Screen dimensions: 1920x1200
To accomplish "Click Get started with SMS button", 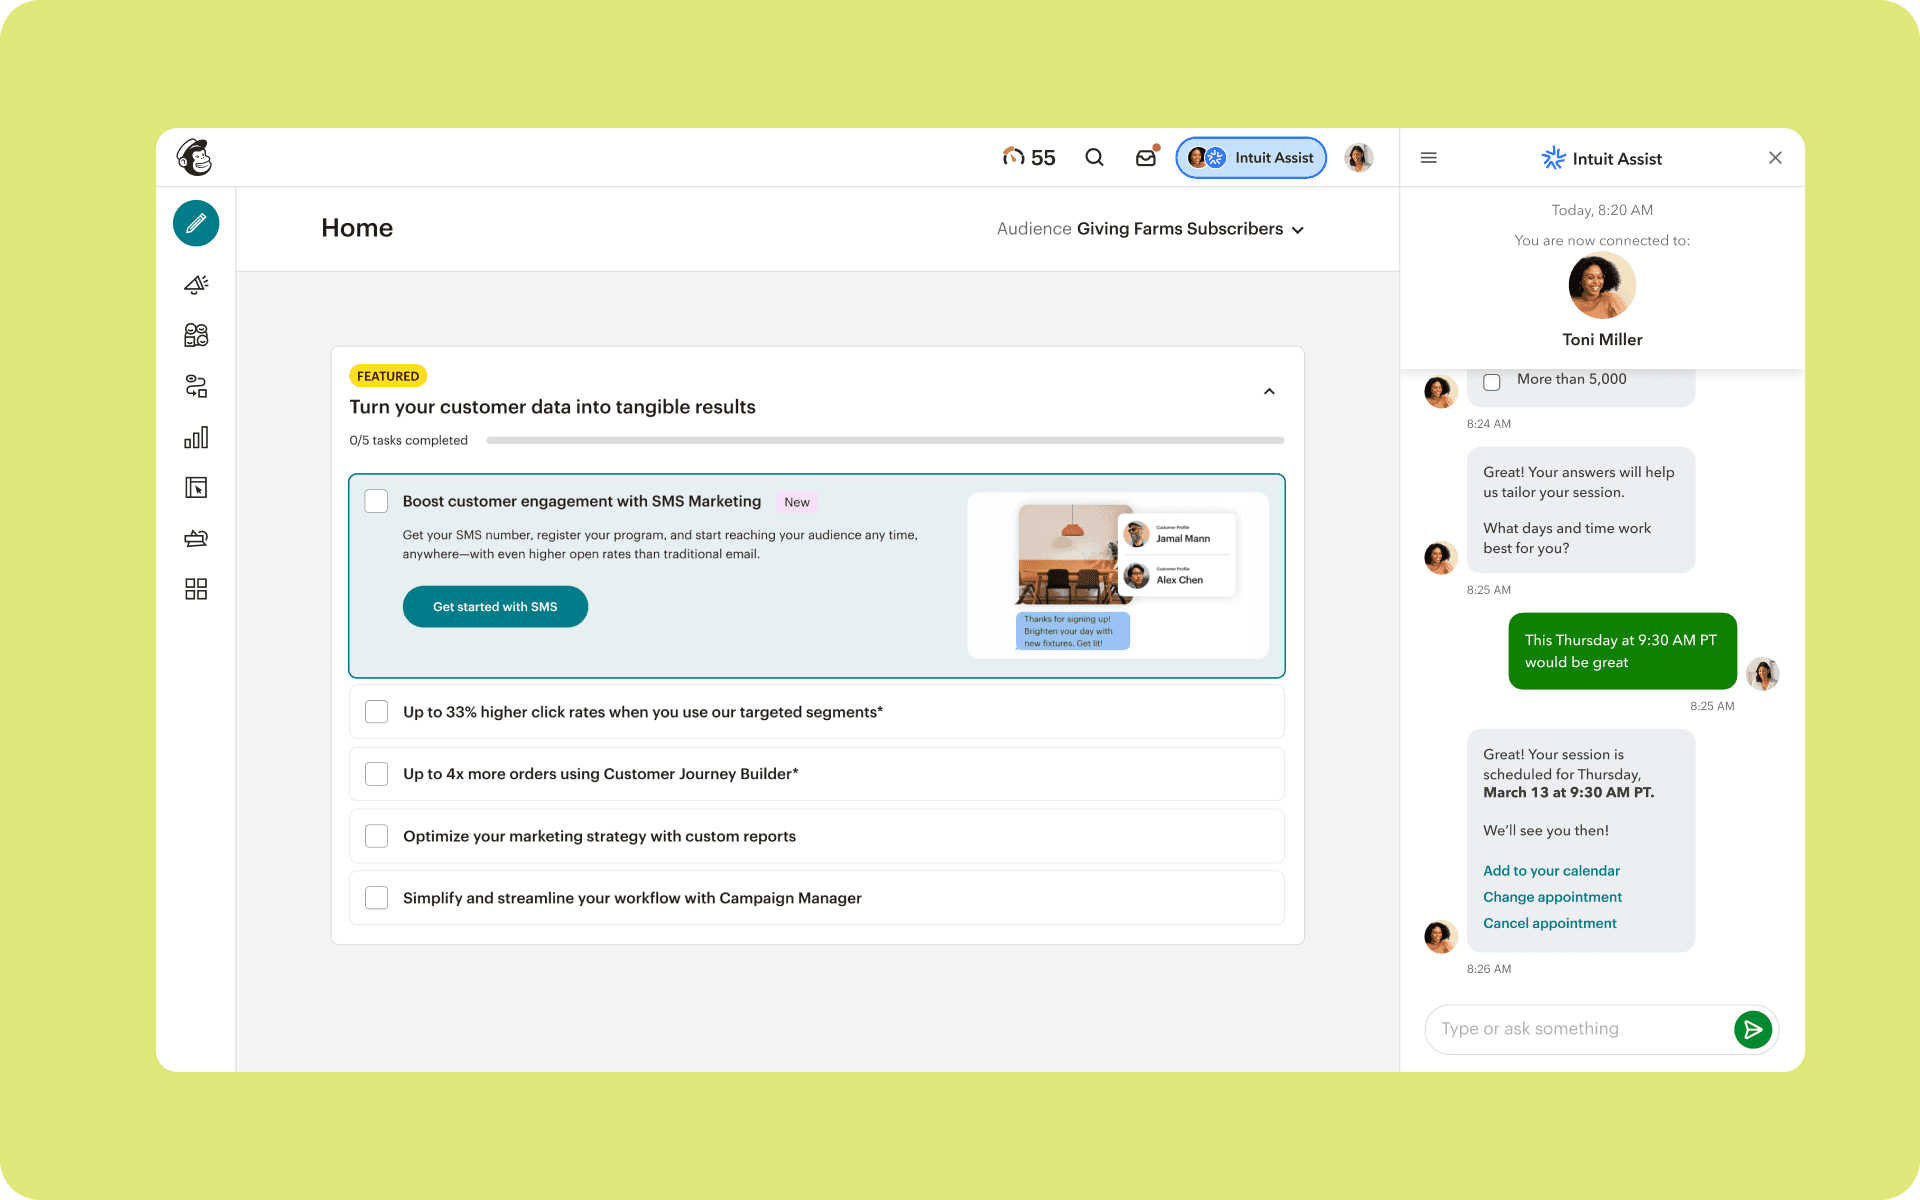I will [495, 607].
